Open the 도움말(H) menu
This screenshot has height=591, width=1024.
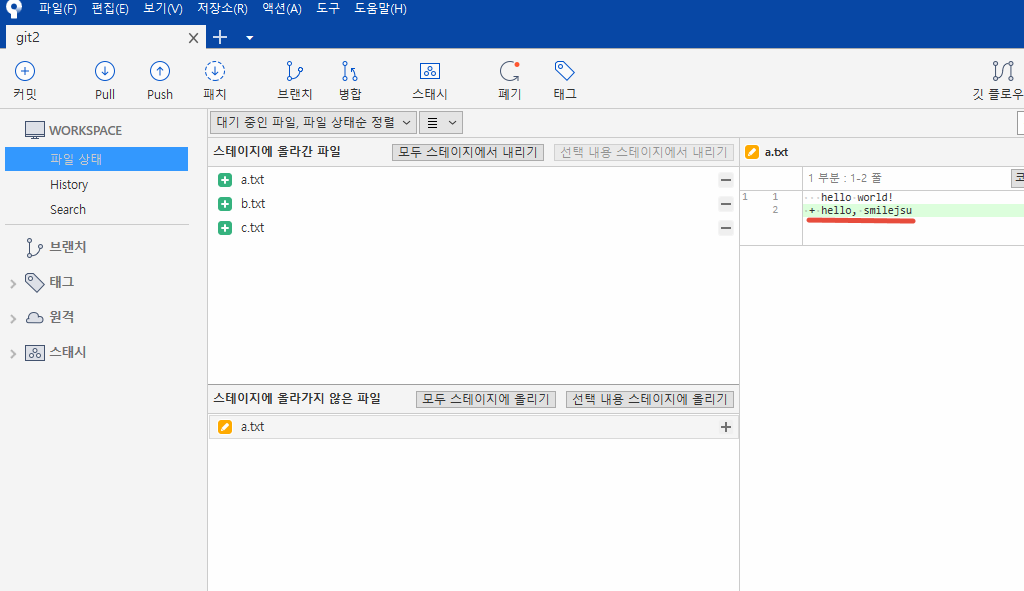click(380, 8)
